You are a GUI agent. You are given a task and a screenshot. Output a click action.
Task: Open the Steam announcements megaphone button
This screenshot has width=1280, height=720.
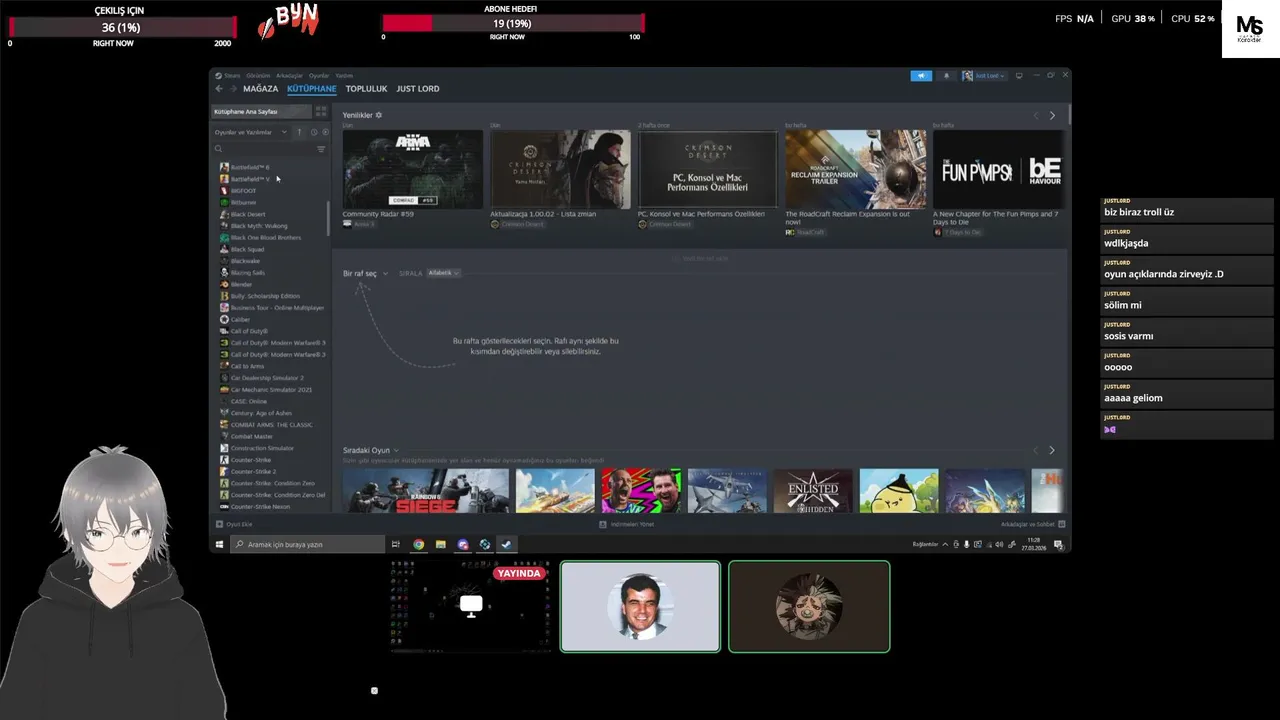click(x=921, y=76)
